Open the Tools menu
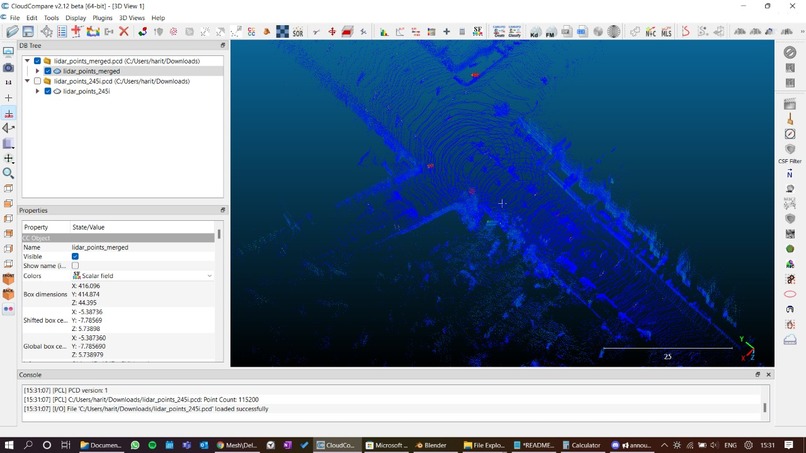The image size is (806, 453). pos(51,17)
